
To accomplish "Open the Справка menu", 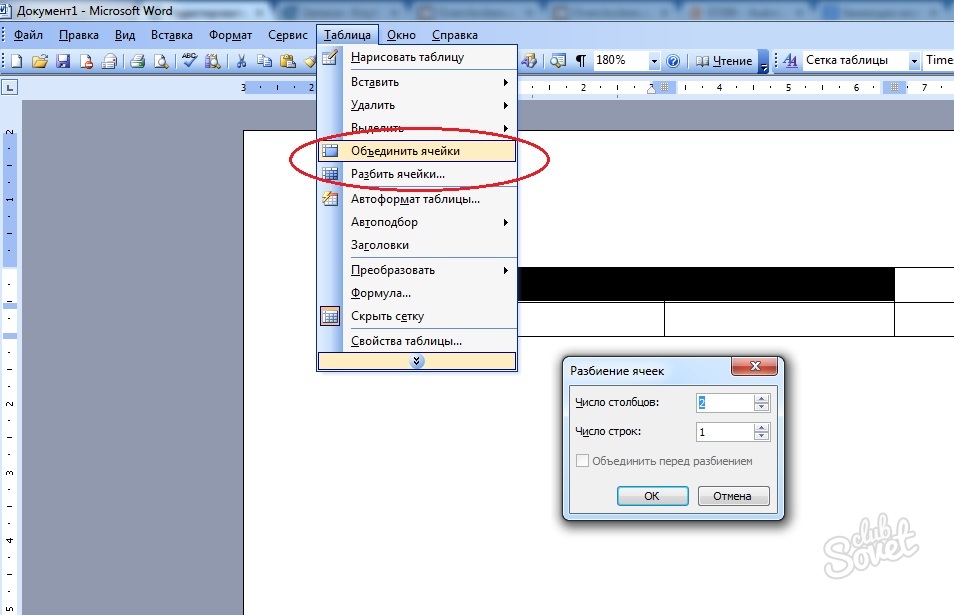I will pos(454,35).
